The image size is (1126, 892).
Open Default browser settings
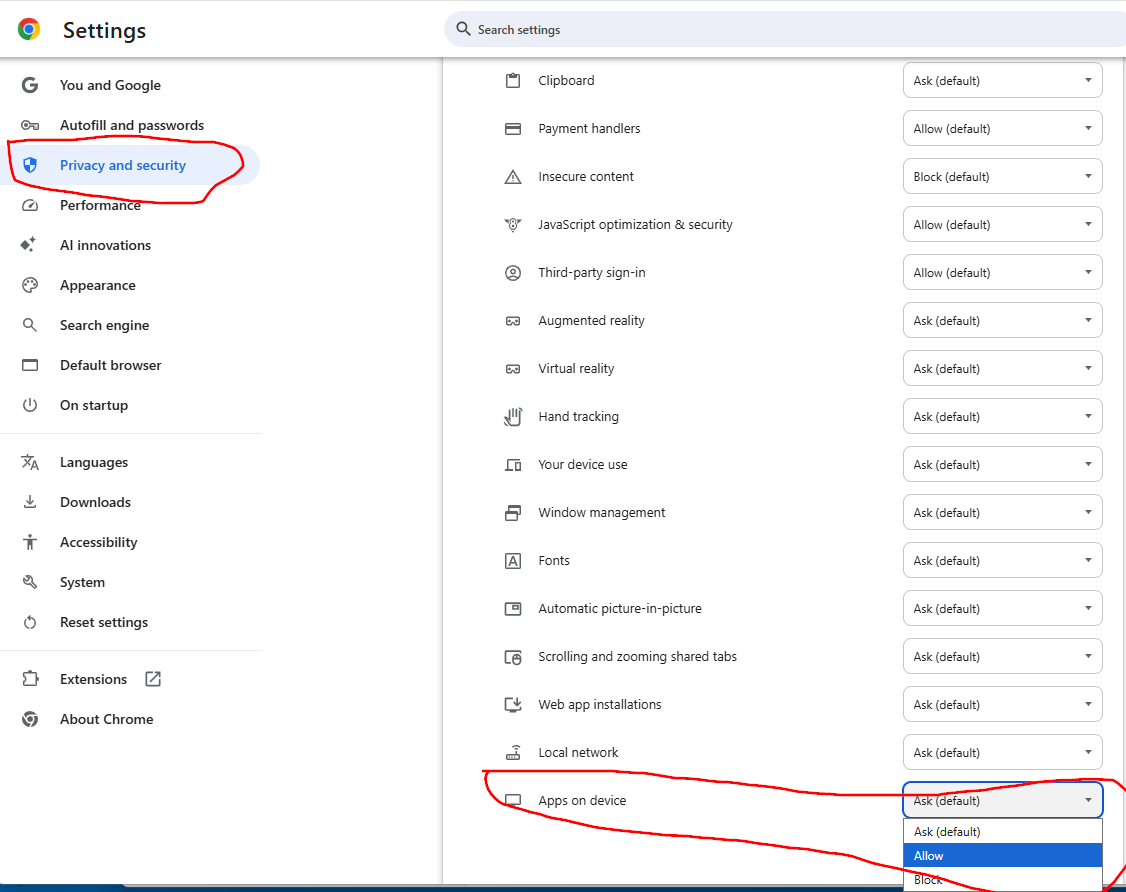(111, 366)
